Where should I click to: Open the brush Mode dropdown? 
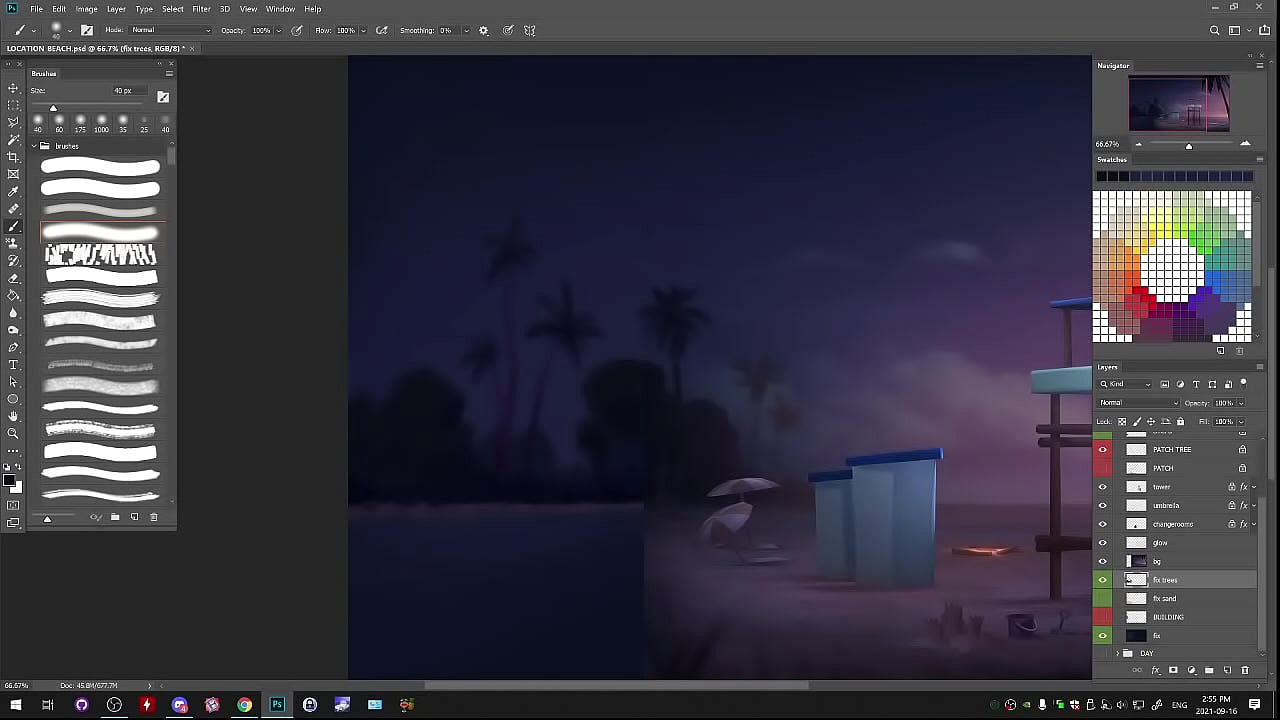[171, 31]
